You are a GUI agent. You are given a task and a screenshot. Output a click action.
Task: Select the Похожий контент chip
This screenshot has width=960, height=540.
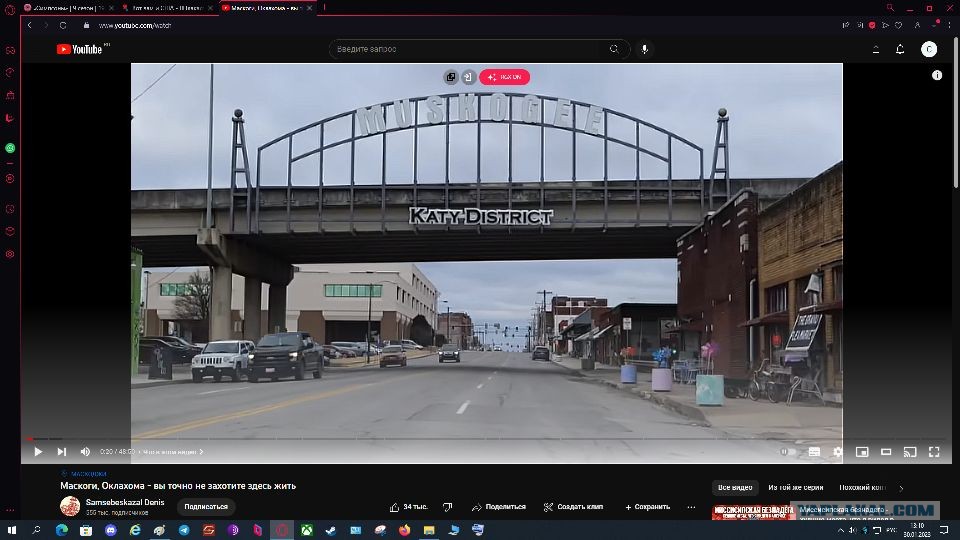[x=862, y=487]
